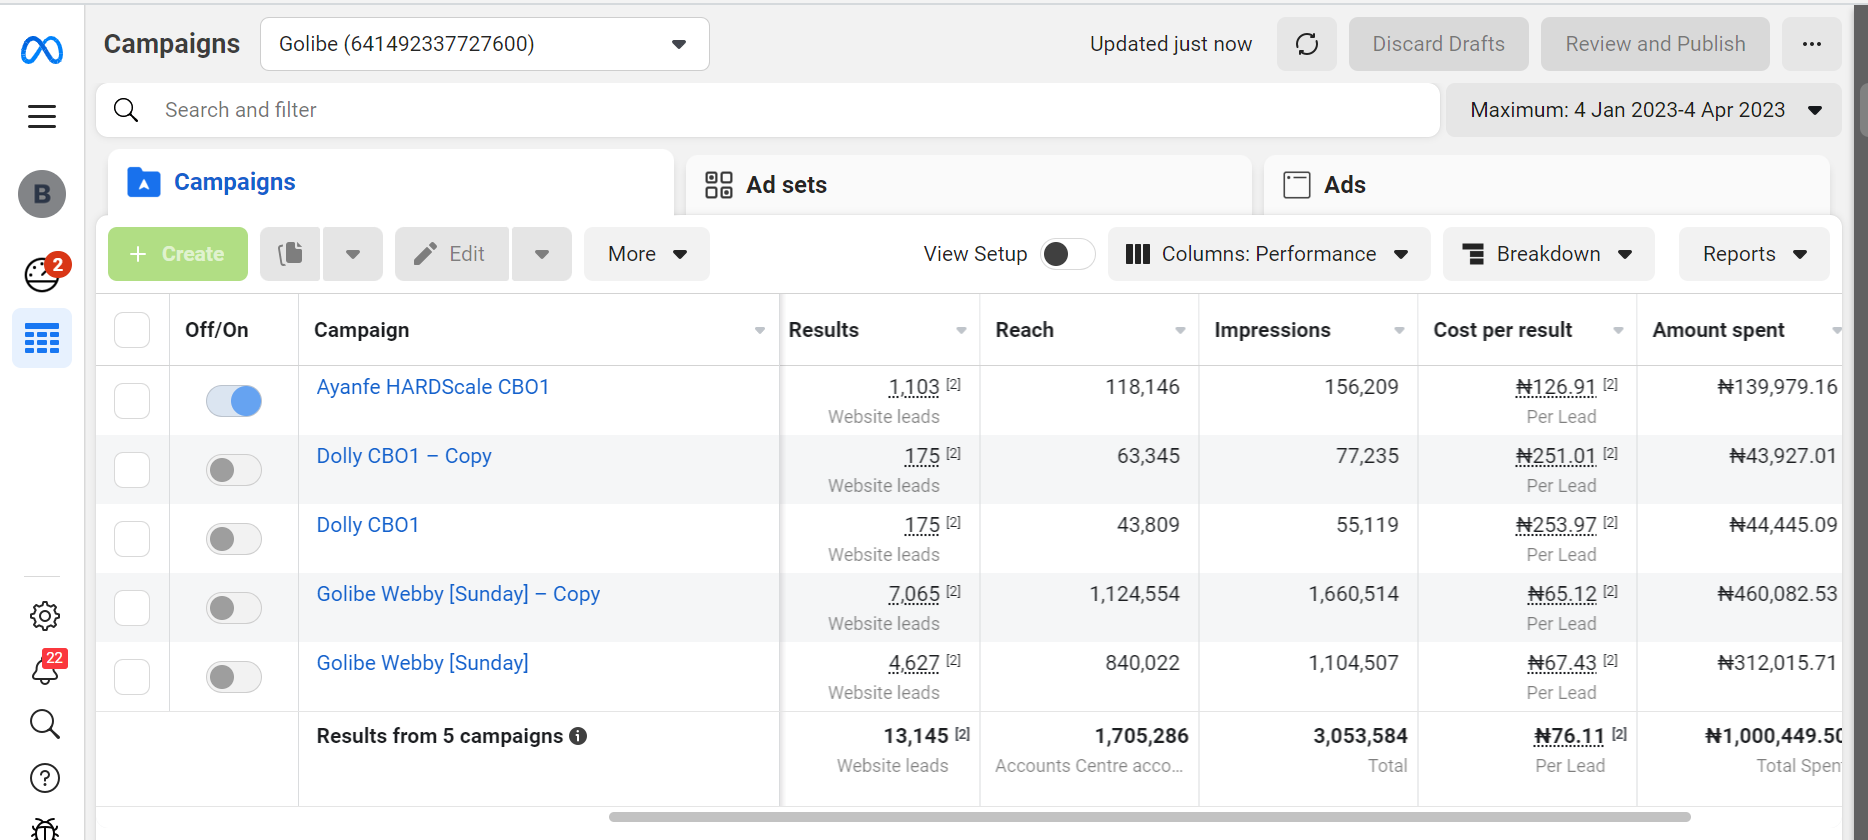
Task: Open Columns: Performance dropdown
Action: coord(1269,254)
